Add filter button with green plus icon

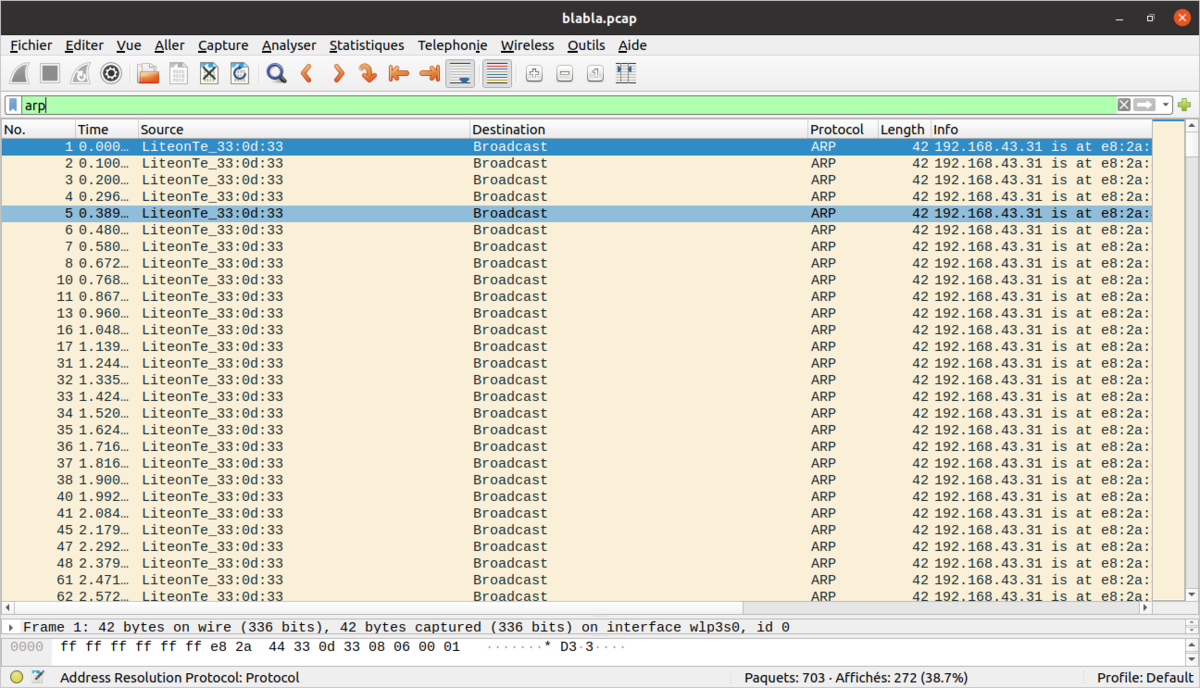click(x=1185, y=105)
